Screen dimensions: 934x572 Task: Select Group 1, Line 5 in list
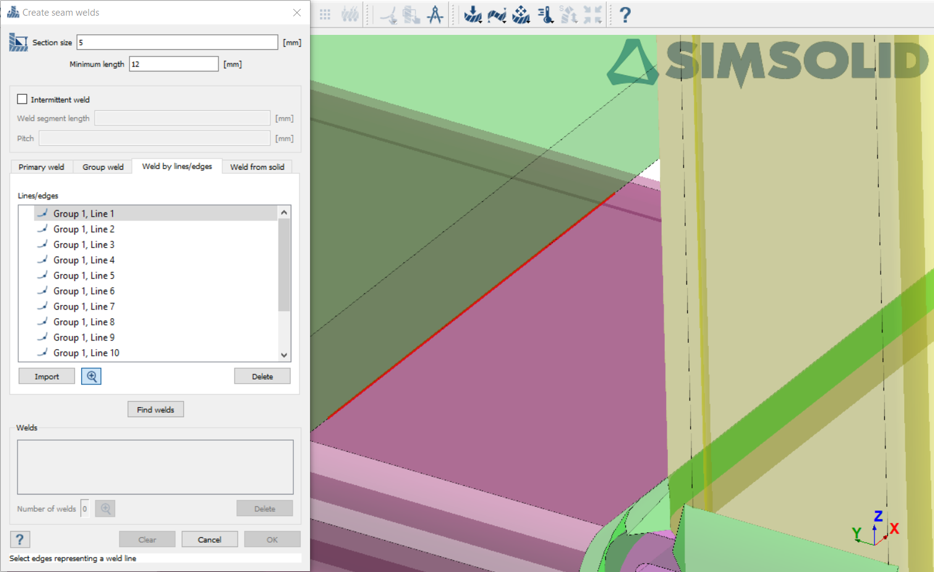point(84,276)
